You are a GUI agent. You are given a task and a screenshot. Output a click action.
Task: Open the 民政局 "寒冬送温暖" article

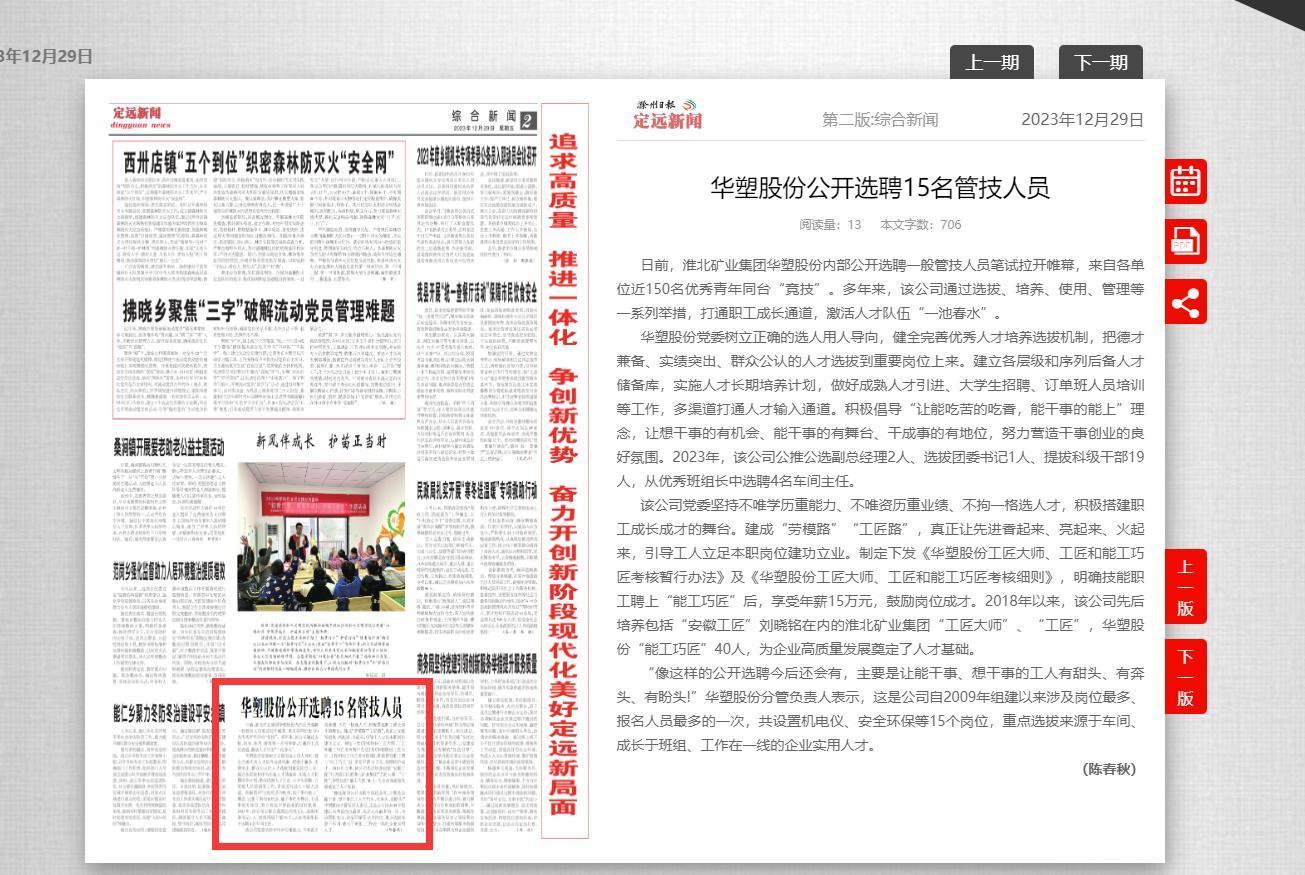pyautogui.click(x=477, y=491)
